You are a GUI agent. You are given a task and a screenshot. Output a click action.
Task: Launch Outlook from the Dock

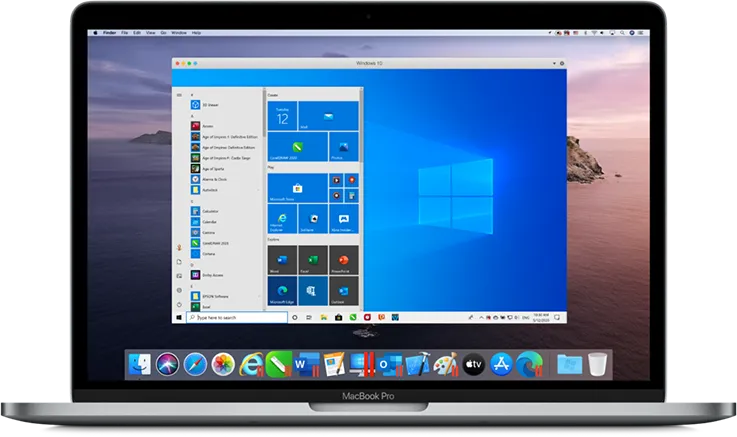390,364
